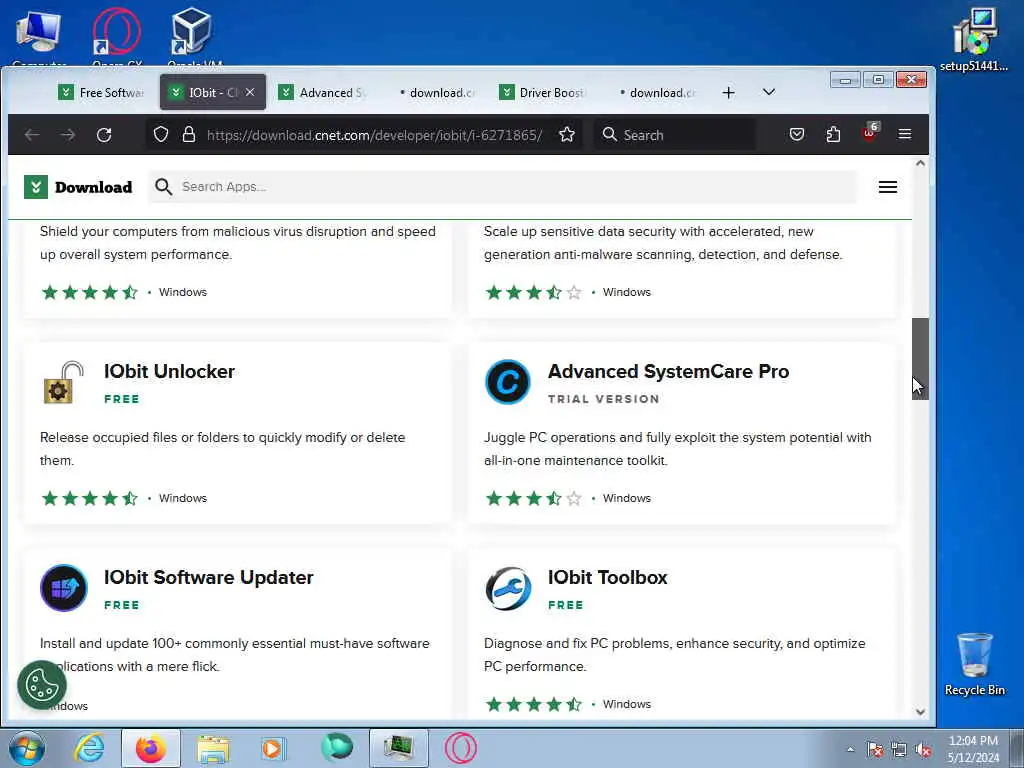The width and height of the screenshot is (1024, 768).
Task: Click the Advanced SystemCare Pro icon
Action: (507, 382)
